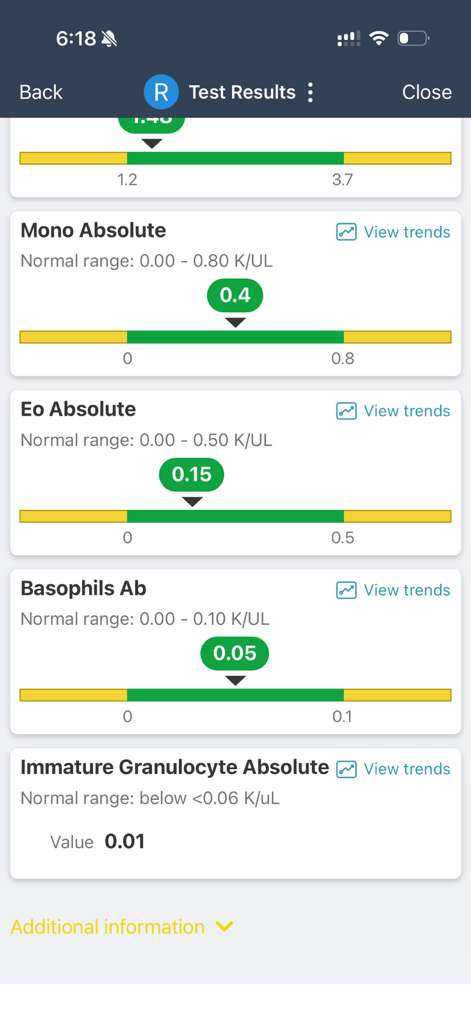Screen dimensions: 471x1024
Task: Tap the yellow chevron next to Additional information
Action: pyautogui.click(x=224, y=926)
